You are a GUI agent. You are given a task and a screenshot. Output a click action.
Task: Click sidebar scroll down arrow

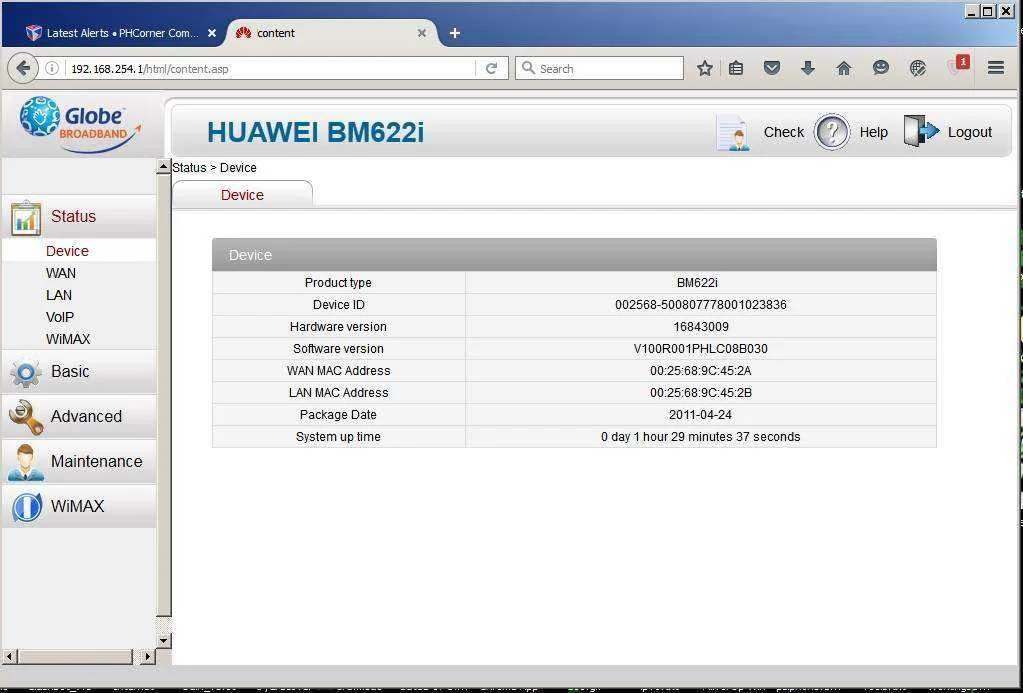(164, 641)
